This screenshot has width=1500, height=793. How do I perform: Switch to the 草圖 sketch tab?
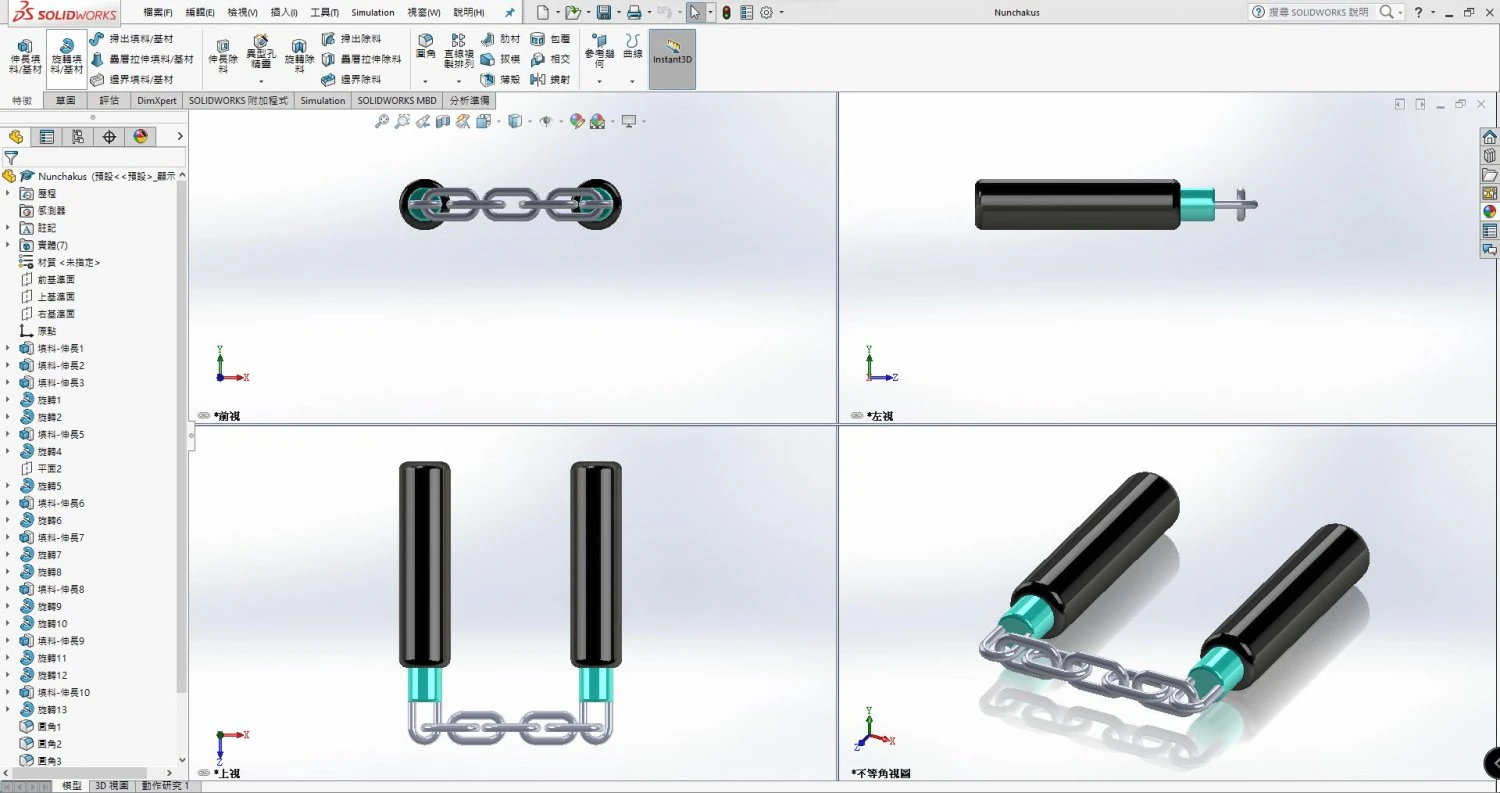[x=65, y=101]
